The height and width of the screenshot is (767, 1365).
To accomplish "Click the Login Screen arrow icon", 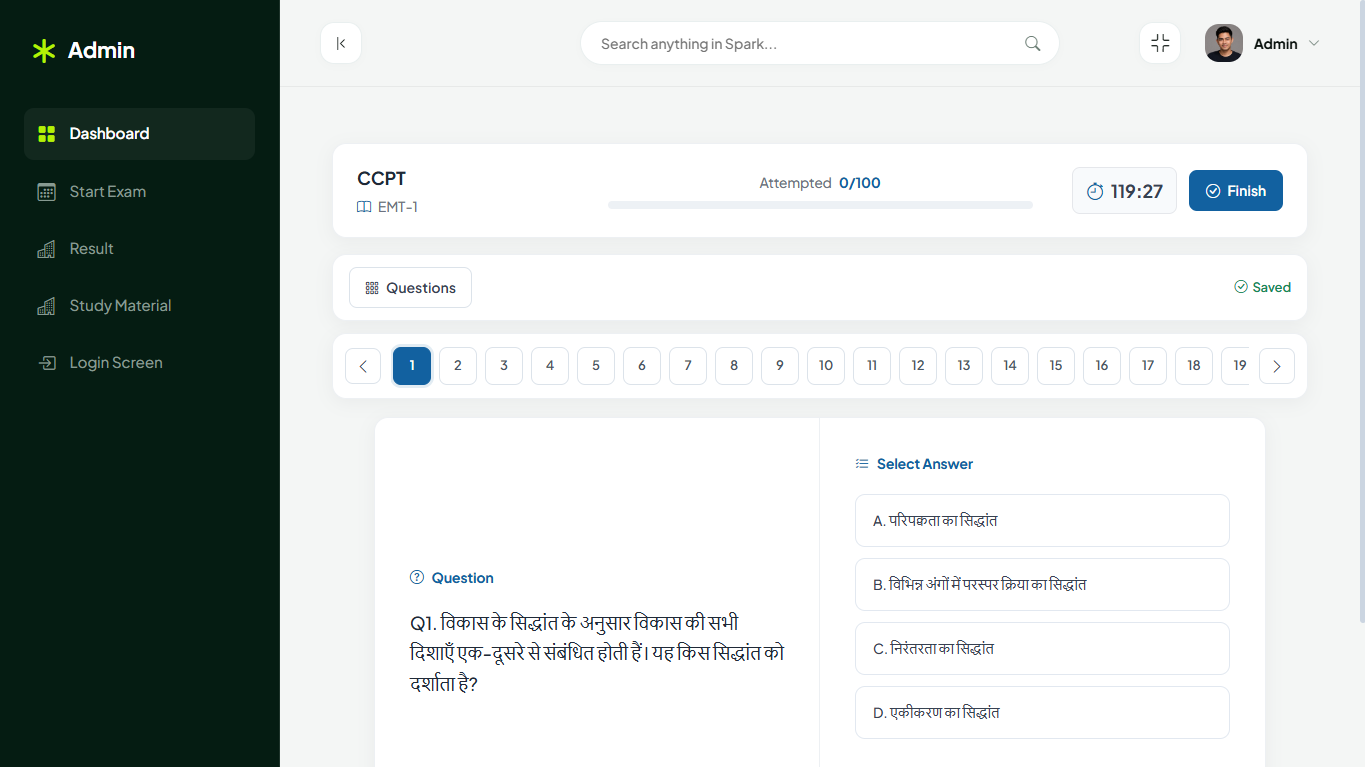I will click(x=46, y=363).
